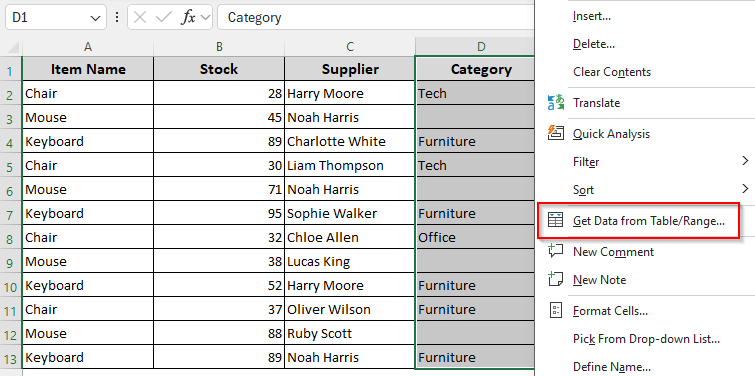Expand the Sort submenu arrow
755x376 pixels.
745,188
